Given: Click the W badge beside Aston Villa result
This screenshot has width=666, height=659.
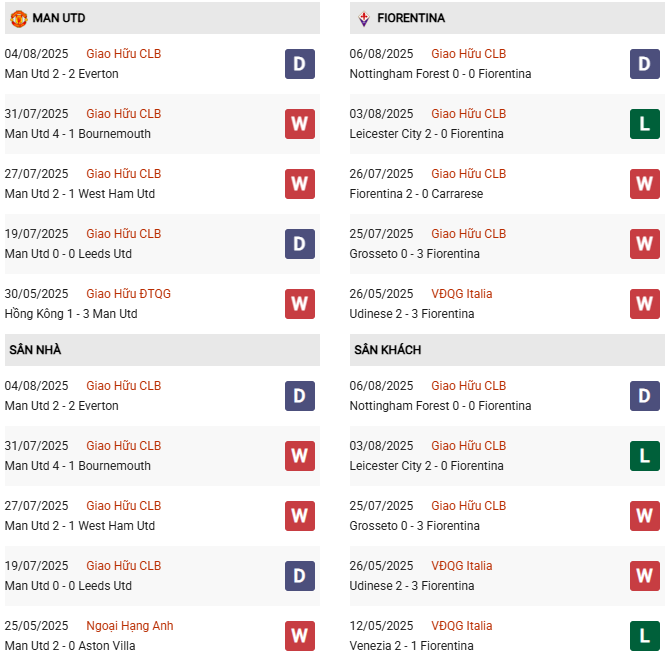Looking at the screenshot, I should pos(299,636).
